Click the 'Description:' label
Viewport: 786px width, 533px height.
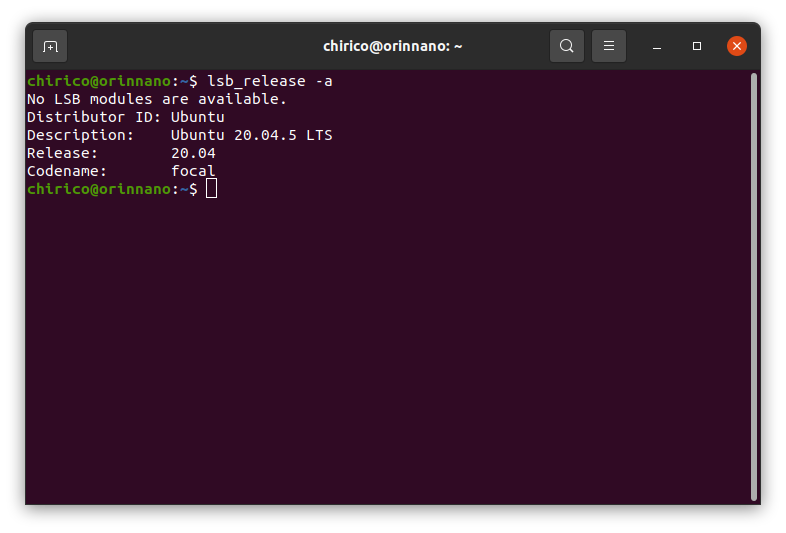point(80,135)
